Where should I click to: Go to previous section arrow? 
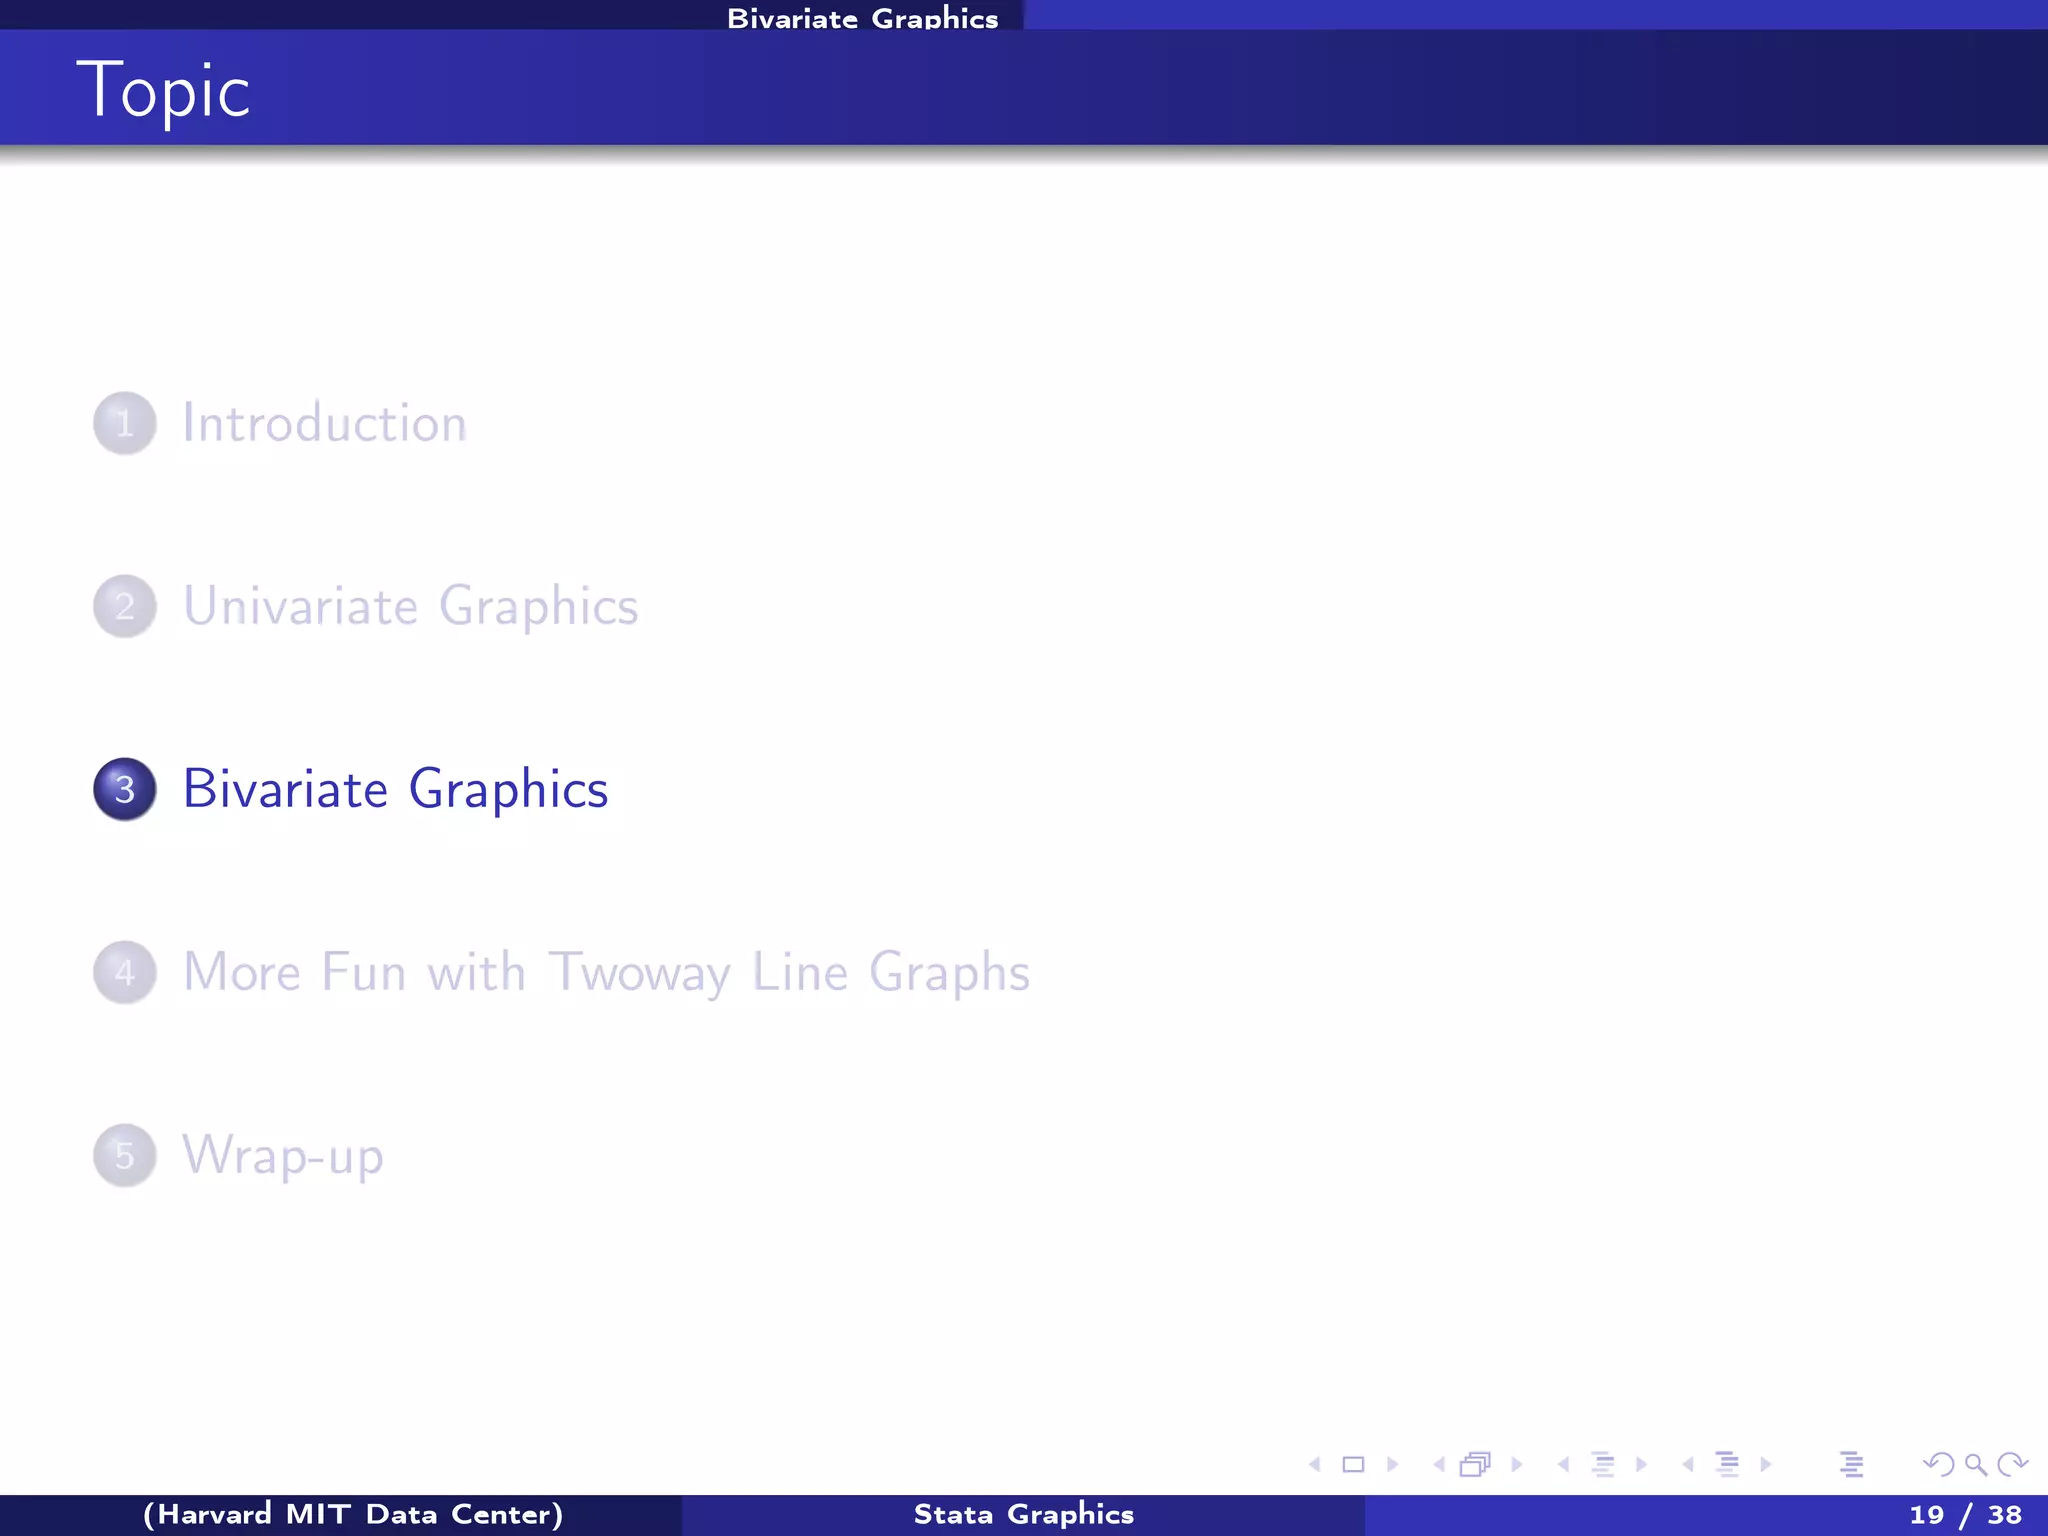[x=1688, y=1465]
